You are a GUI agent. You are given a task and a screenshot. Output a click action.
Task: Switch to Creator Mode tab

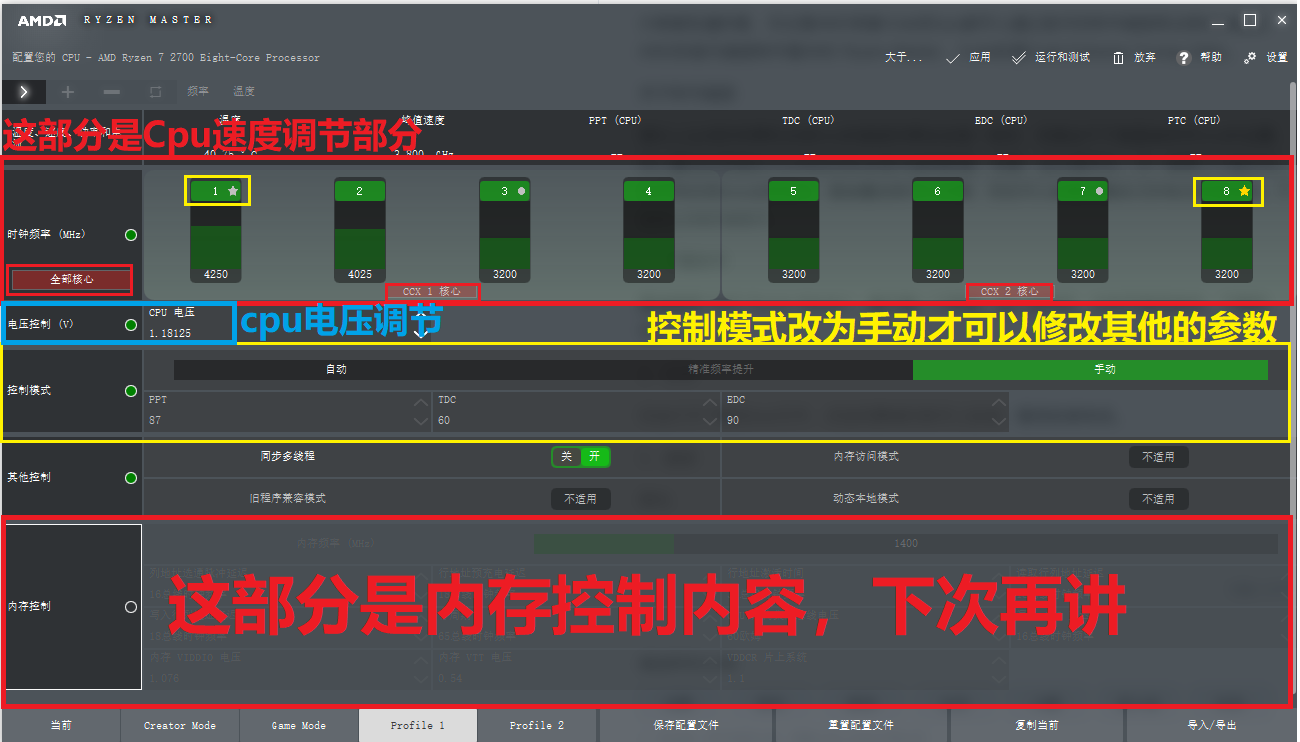coord(180,725)
